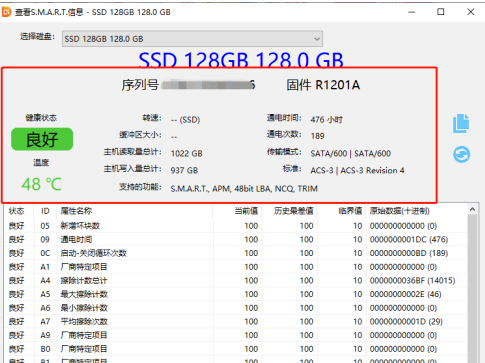The height and width of the screenshot is (363, 485).
Task: Click raw value 00000000002E (46)
Action: [x=405, y=294]
